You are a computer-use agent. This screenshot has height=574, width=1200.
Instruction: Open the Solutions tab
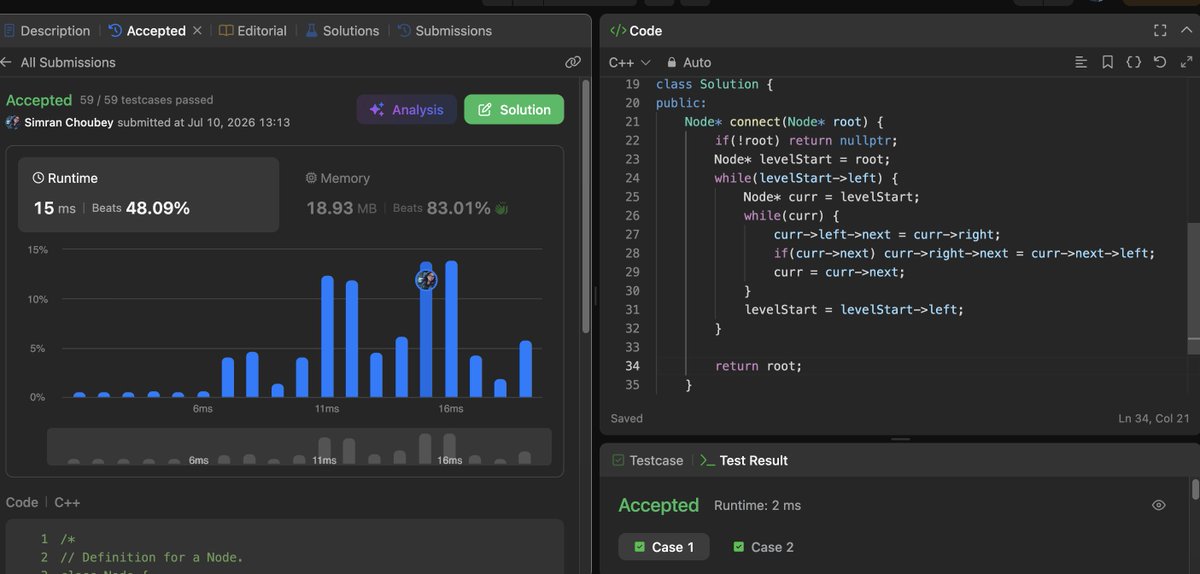pyautogui.click(x=342, y=31)
